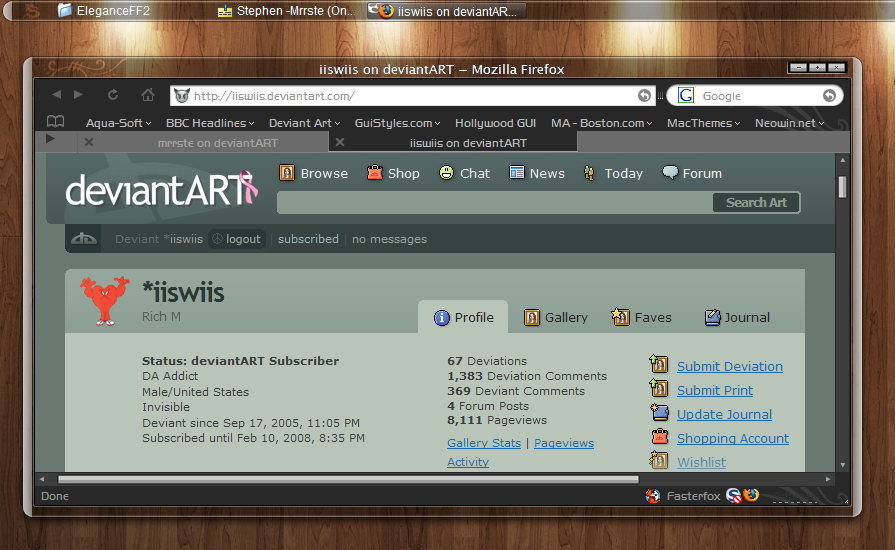Open the bookmarks book icon
Viewport: 895px width, 550px height.
point(55,122)
